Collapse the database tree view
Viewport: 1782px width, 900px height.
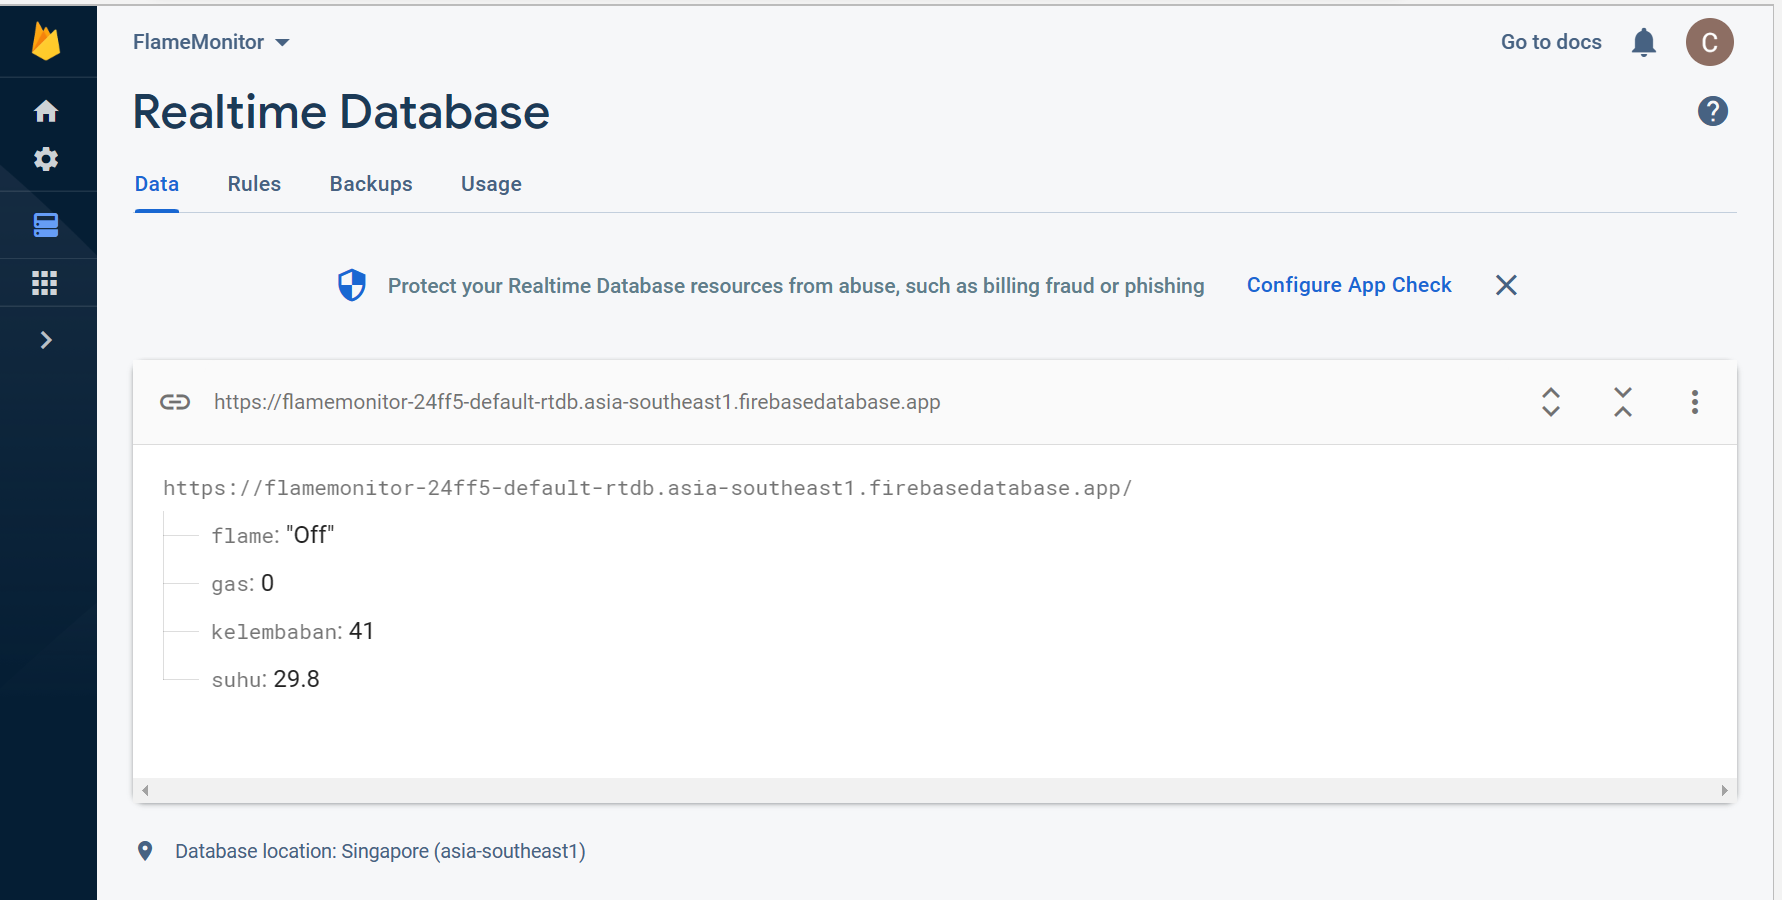(1622, 402)
